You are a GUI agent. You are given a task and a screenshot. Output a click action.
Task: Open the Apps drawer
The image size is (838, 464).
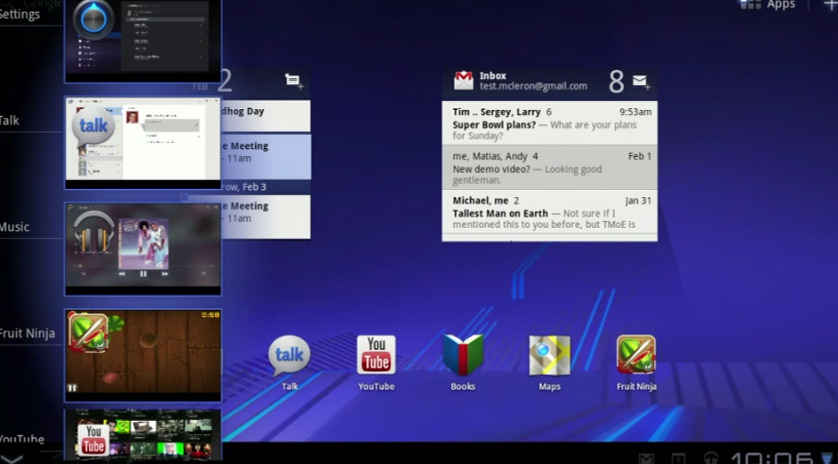click(x=767, y=5)
